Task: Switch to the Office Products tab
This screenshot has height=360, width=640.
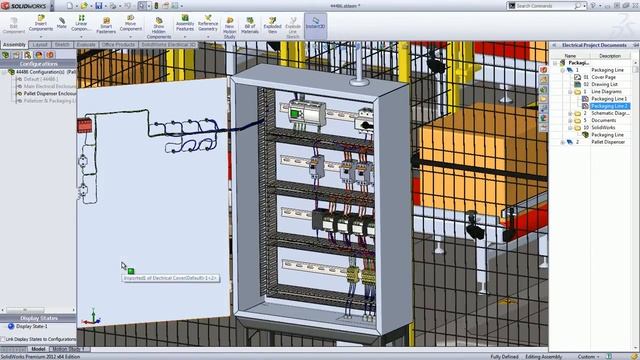Action: (118, 44)
